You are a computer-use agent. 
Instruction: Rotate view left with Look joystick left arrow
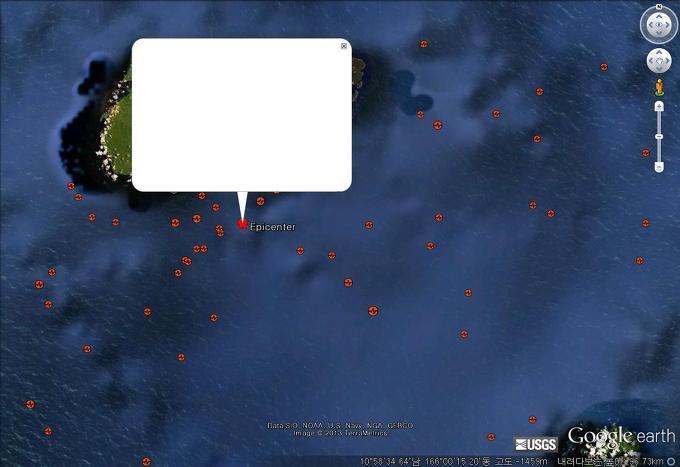coord(650,25)
